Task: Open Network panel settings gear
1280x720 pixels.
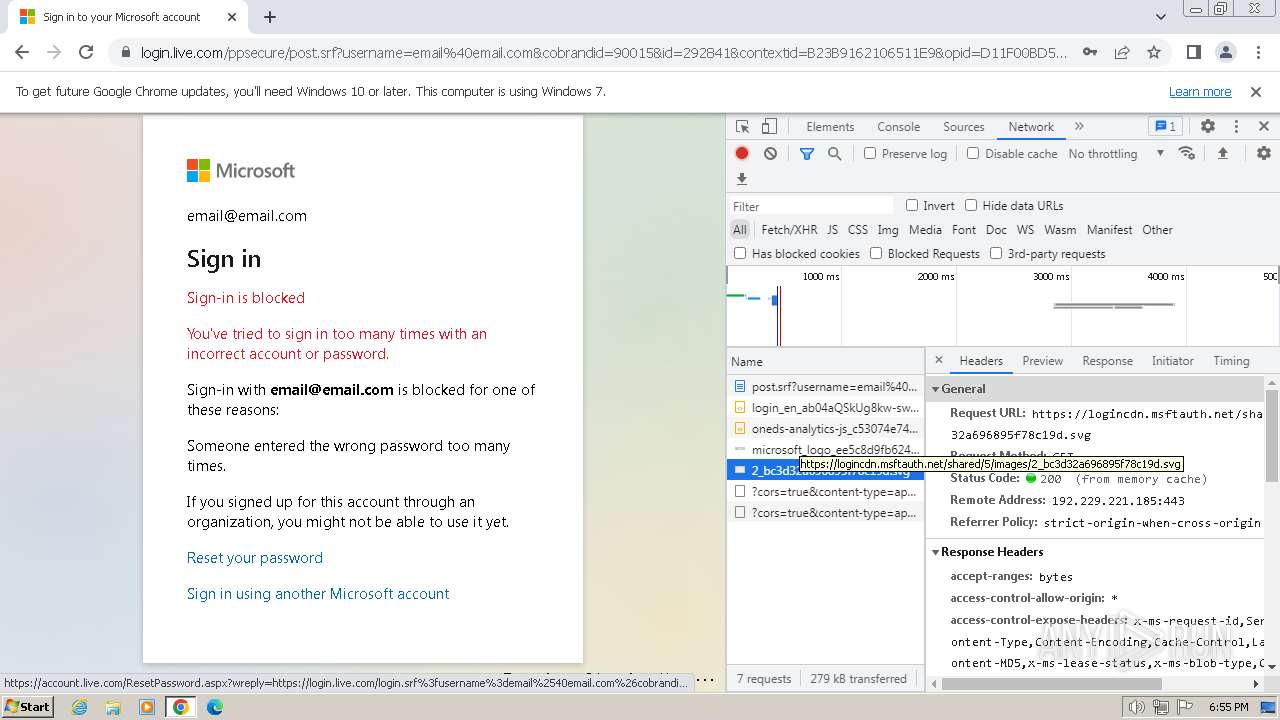Action: point(1264,154)
